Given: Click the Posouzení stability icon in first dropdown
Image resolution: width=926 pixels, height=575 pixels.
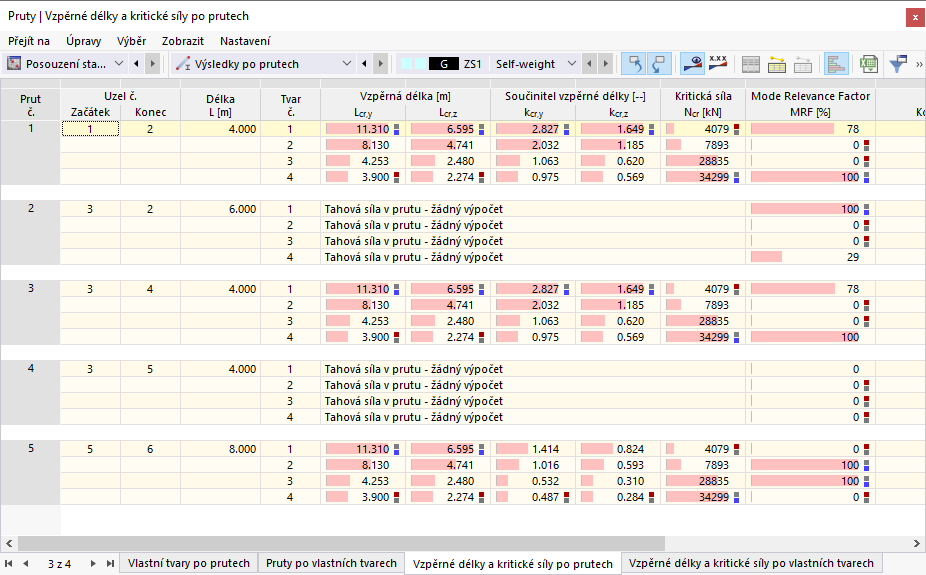Looking at the screenshot, I should tap(14, 63).
